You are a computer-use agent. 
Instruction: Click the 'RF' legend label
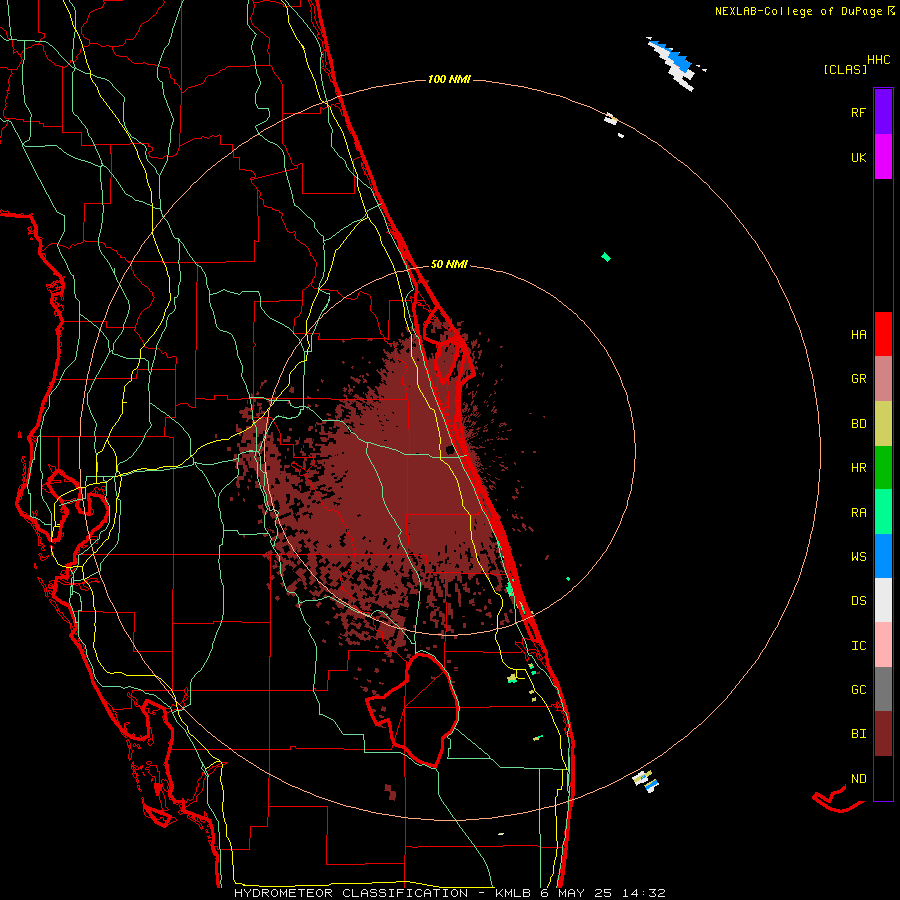pyautogui.click(x=858, y=112)
